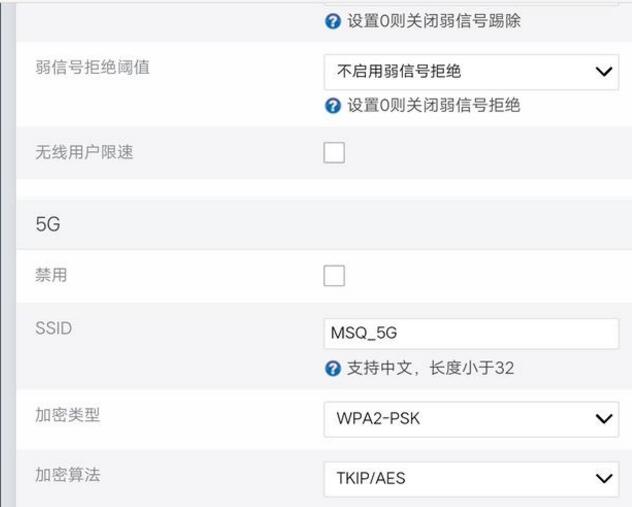Enable the 无线用户限速 checkbox
This screenshot has height=507, width=632.
point(334,153)
